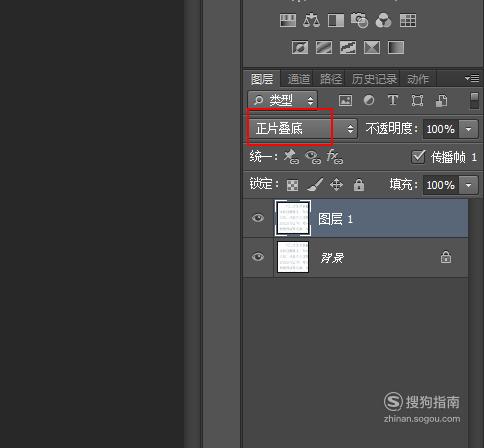
Task: Filter for type layers (T icon)
Action: click(x=393, y=100)
